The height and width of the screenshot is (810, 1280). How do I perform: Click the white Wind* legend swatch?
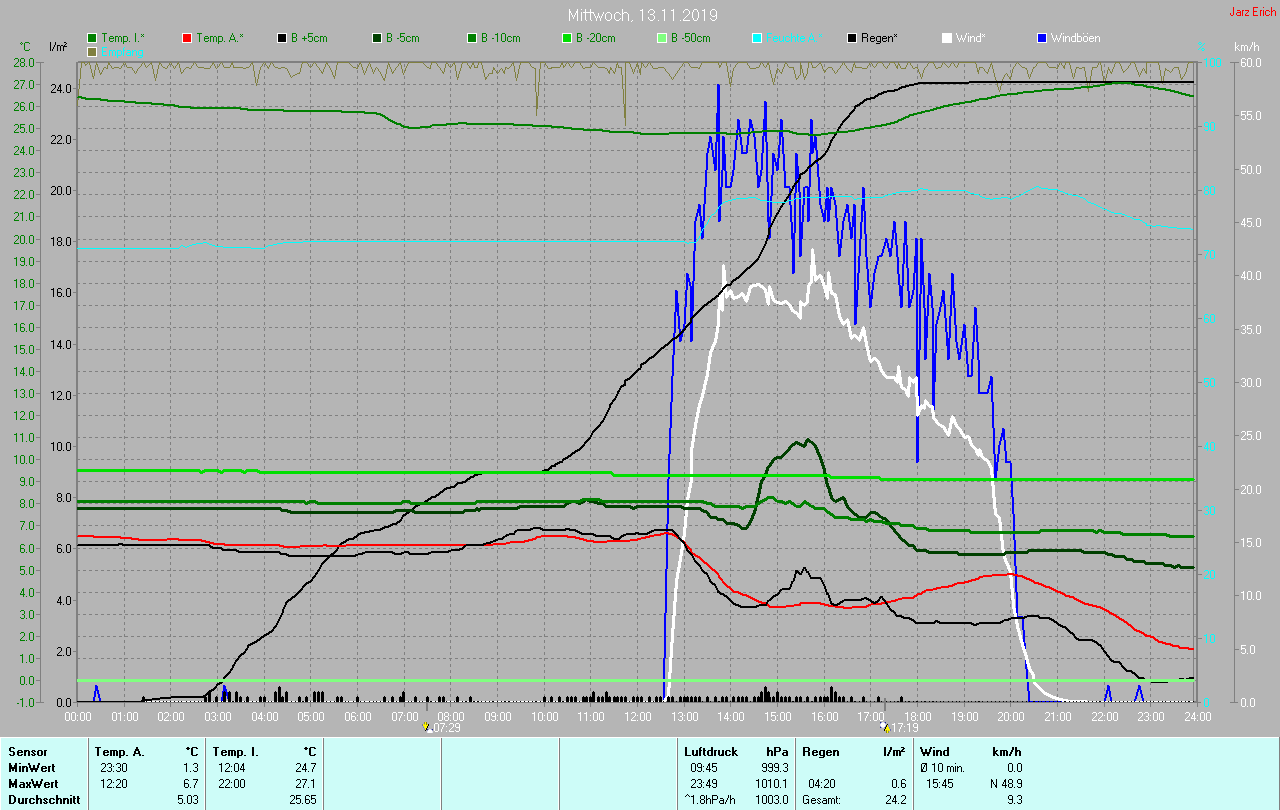[x=947, y=38]
